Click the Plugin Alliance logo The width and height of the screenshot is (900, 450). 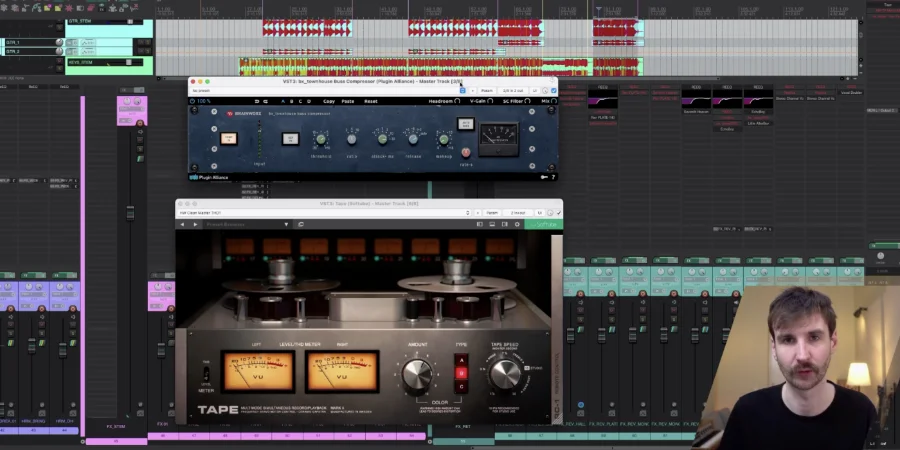209,177
